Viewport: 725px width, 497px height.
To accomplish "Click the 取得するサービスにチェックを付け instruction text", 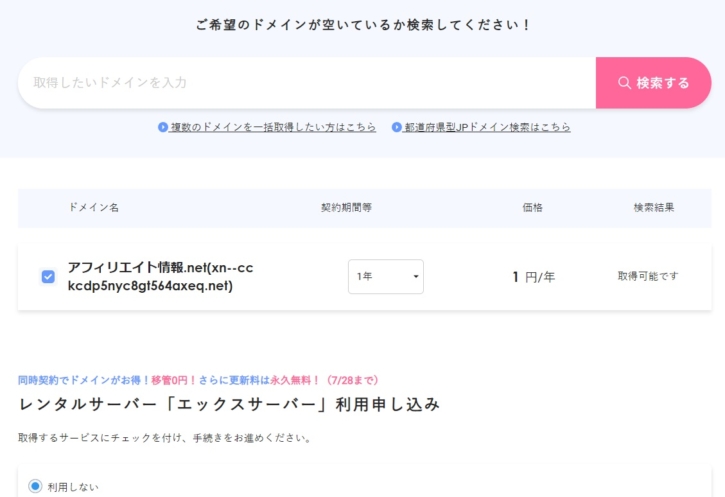I will point(164,438).
